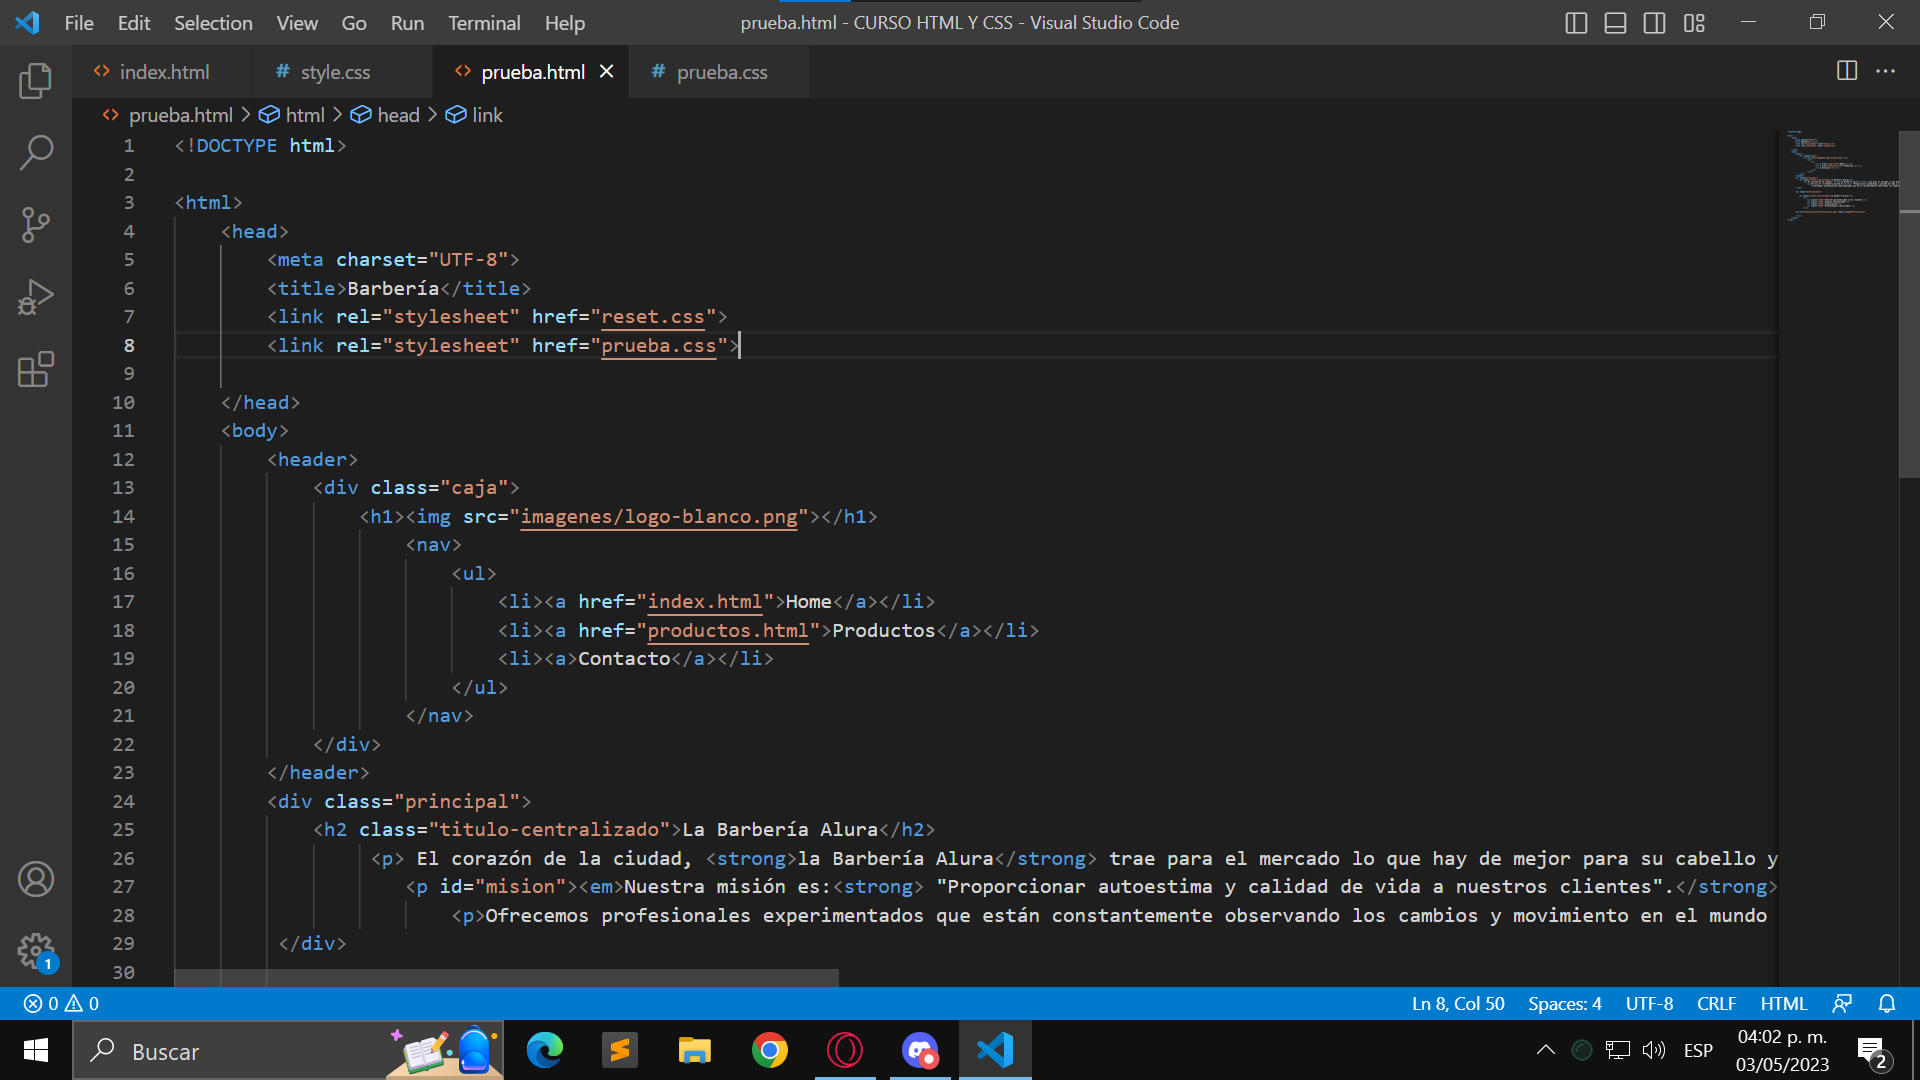Screen dimensions: 1920x1080
Task: Expand the prueba.html breadcrumb
Action: tap(168, 115)
